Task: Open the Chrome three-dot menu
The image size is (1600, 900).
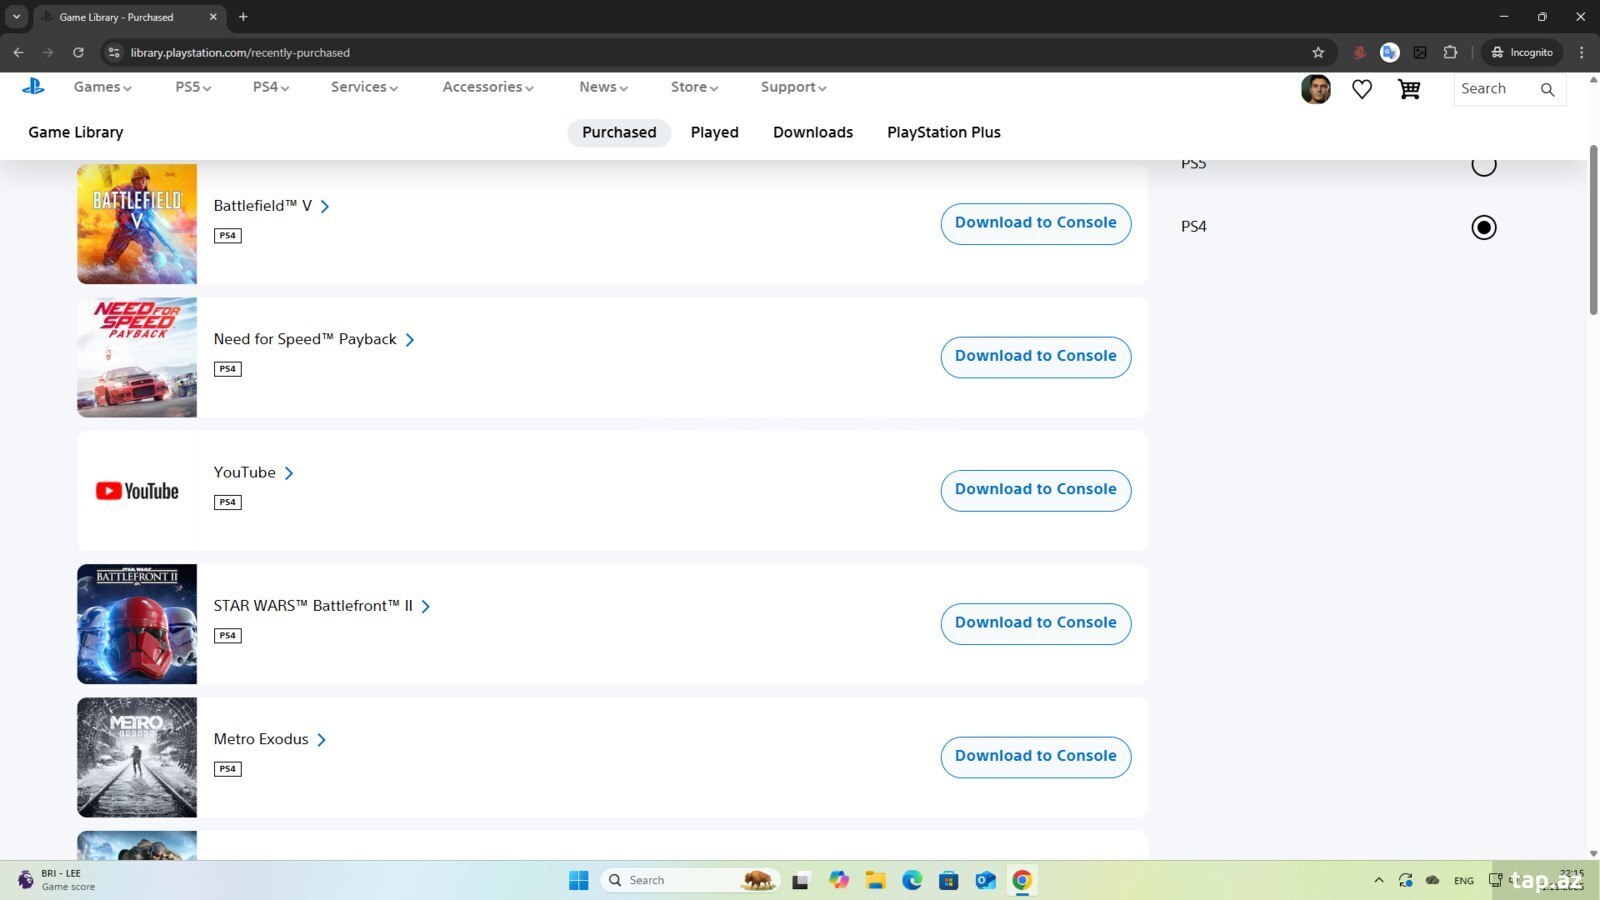Action: click(1581, 52)
